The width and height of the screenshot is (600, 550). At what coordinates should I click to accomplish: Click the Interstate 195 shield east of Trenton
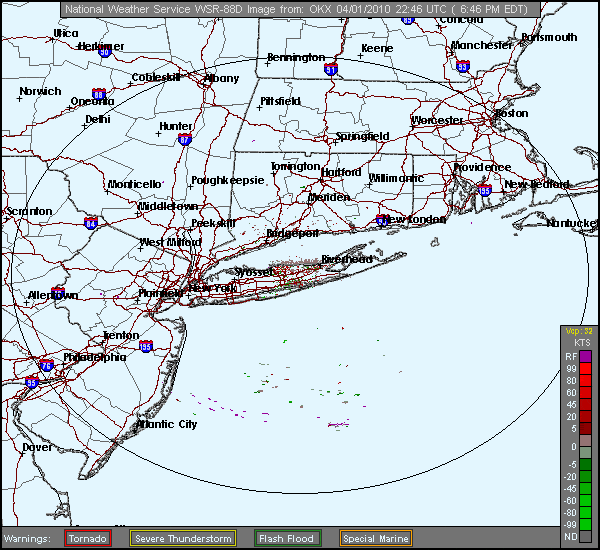(146, 346)
